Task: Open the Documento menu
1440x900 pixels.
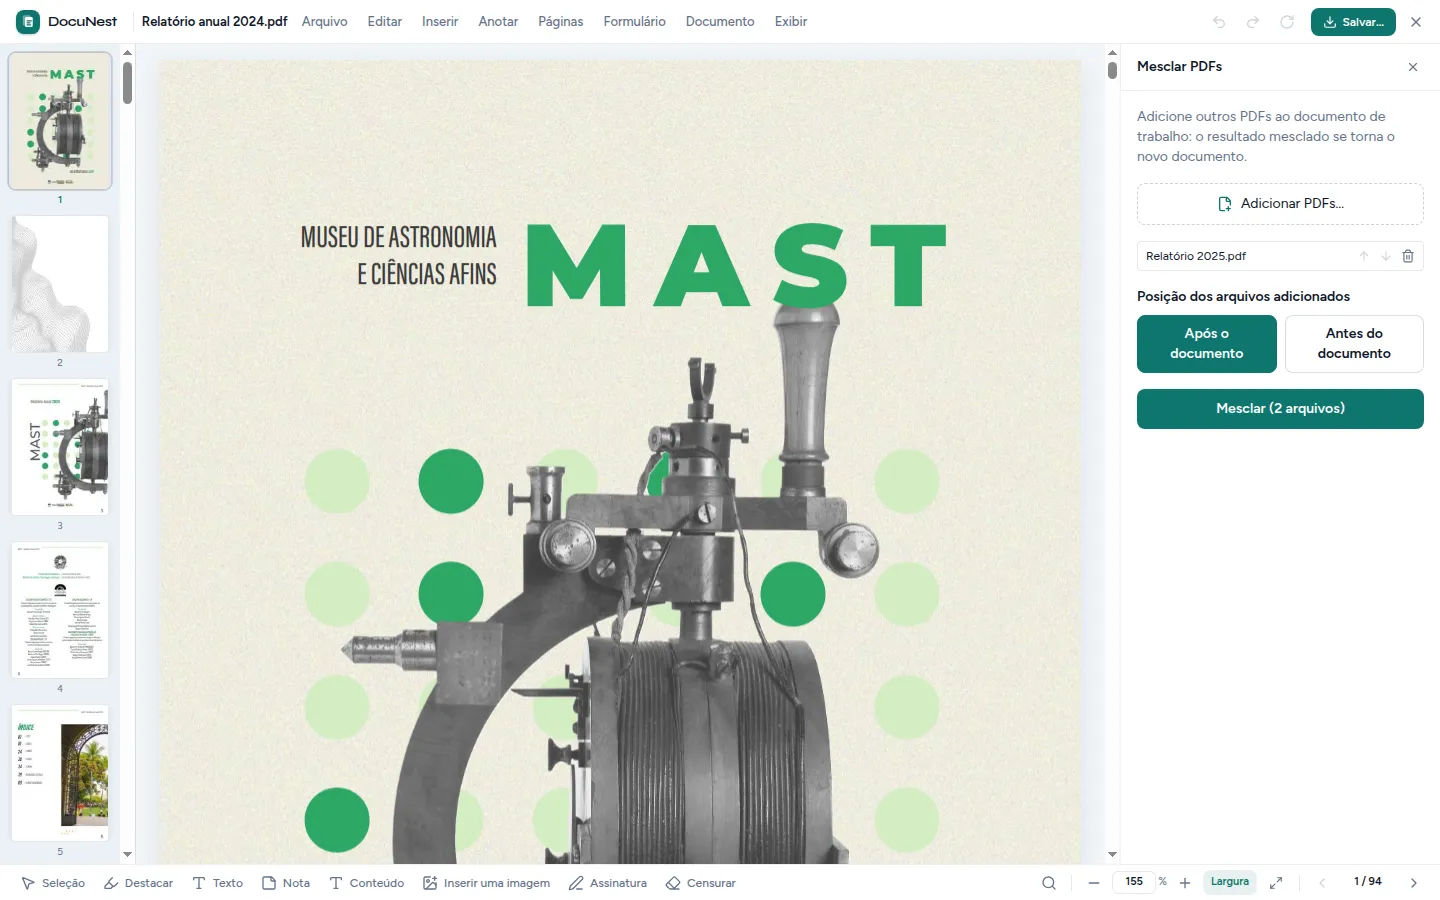Action: (720, 22)
